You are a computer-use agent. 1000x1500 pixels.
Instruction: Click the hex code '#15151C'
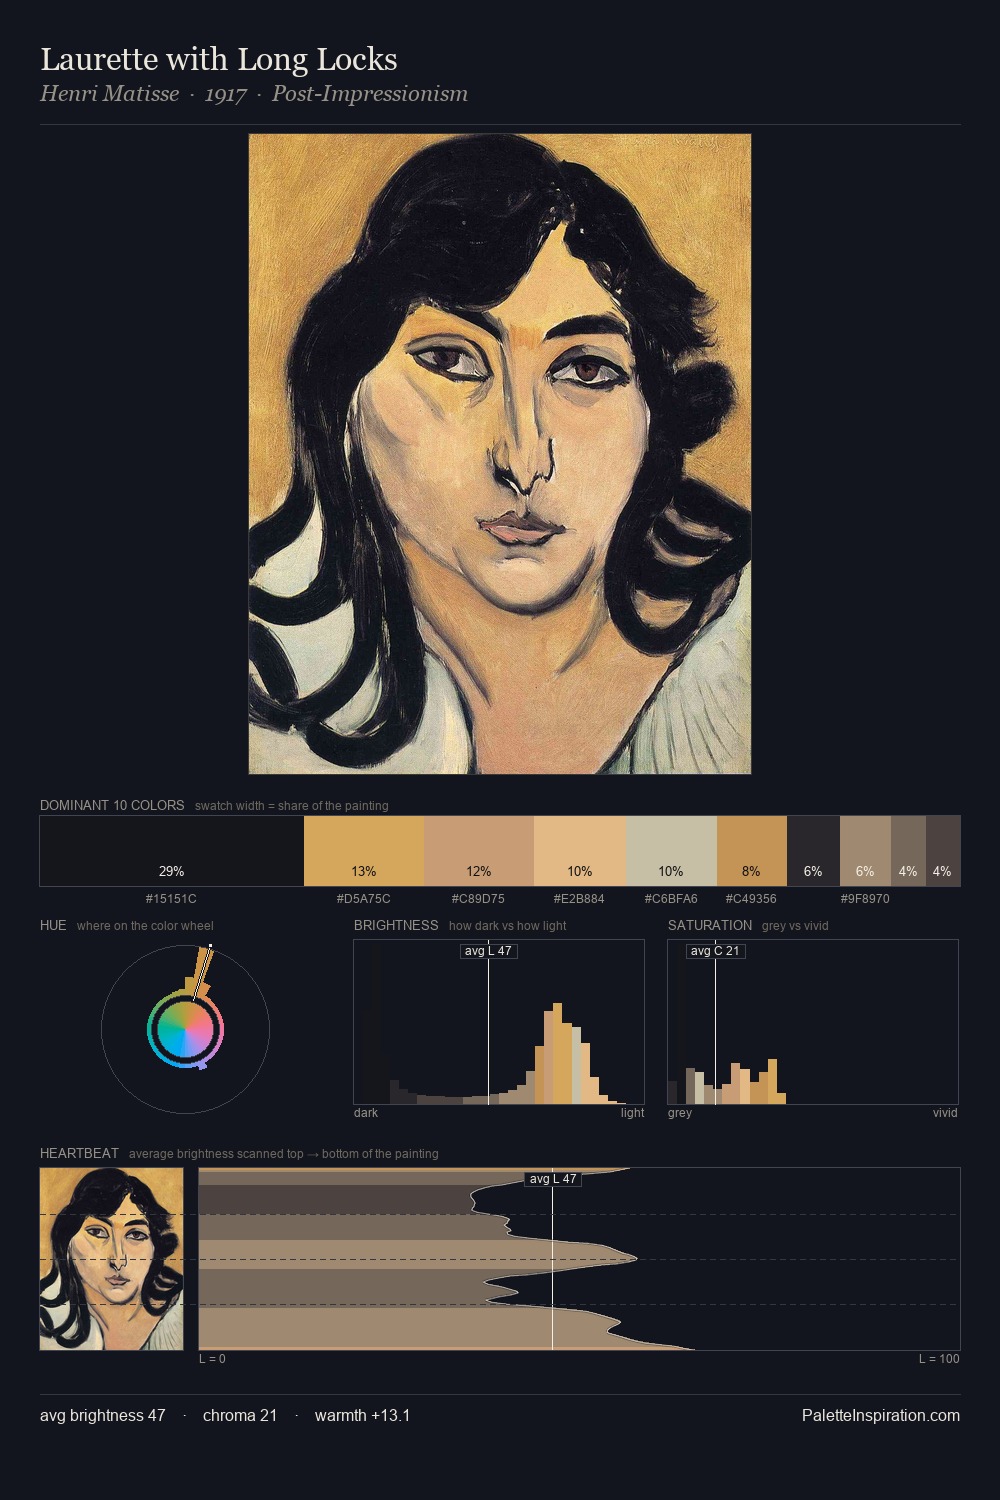[171, 899]
